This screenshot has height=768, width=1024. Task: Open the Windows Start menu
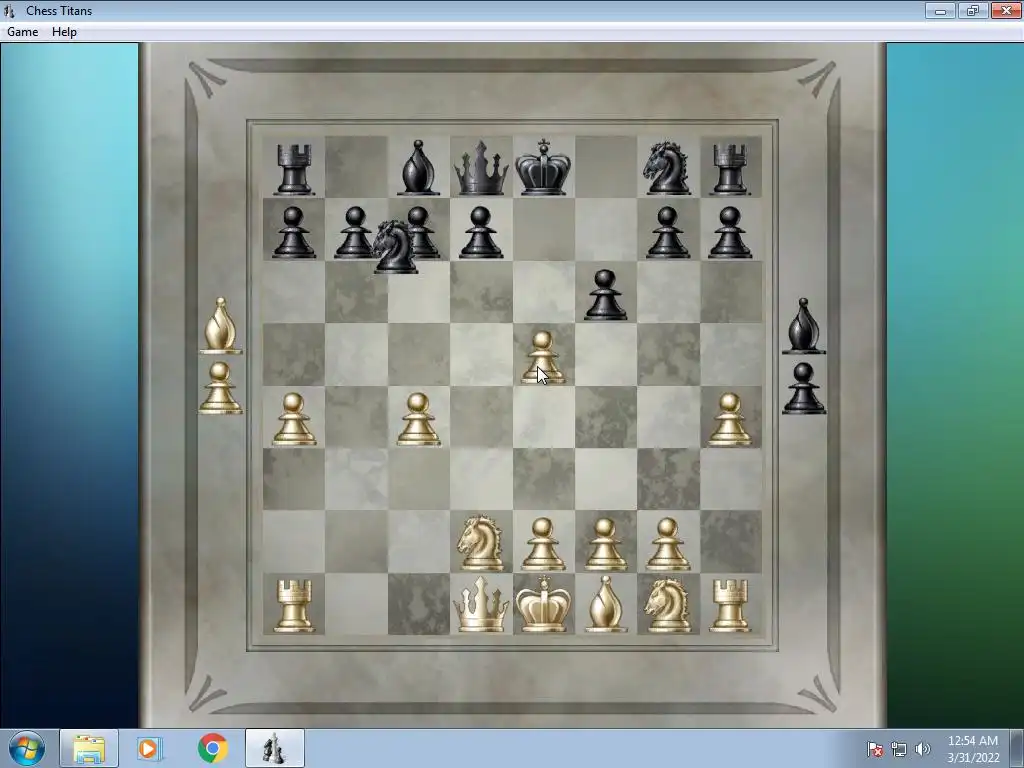(27, 748)
